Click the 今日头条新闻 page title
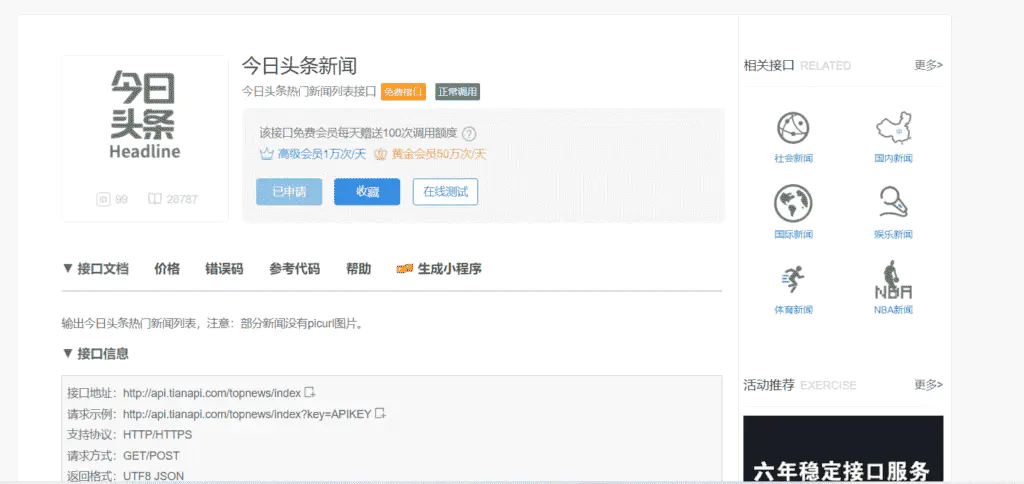 click(299, 65)
